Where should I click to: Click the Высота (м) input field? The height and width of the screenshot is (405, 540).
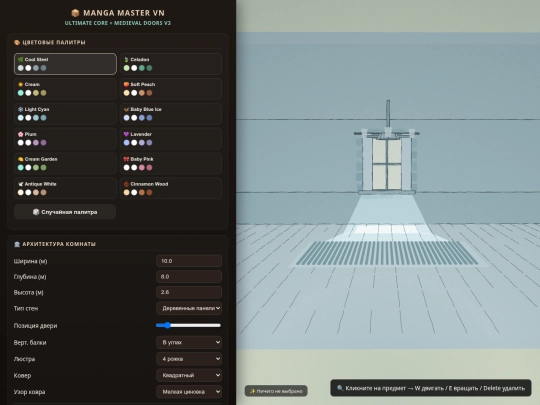pyautogui.click(x=189, y=292)
